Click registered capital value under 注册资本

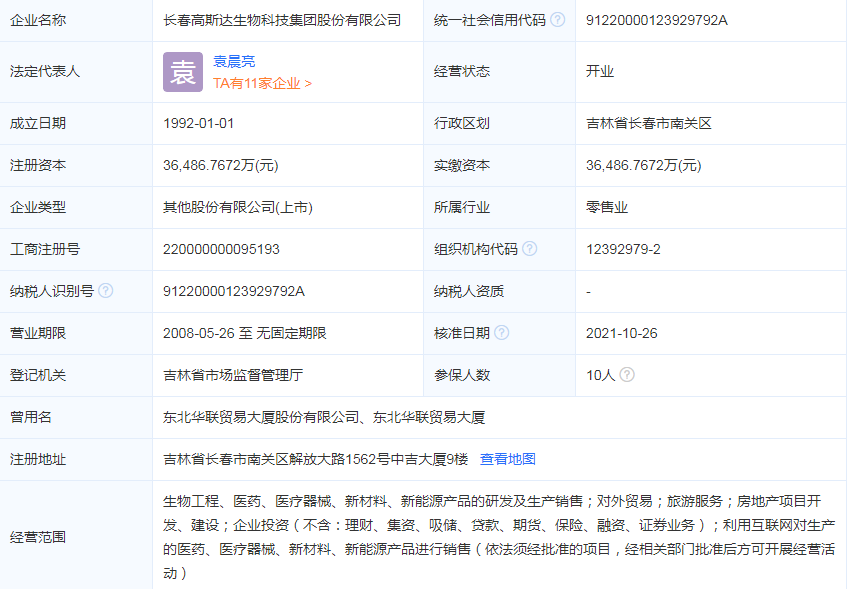coord(221,166)
